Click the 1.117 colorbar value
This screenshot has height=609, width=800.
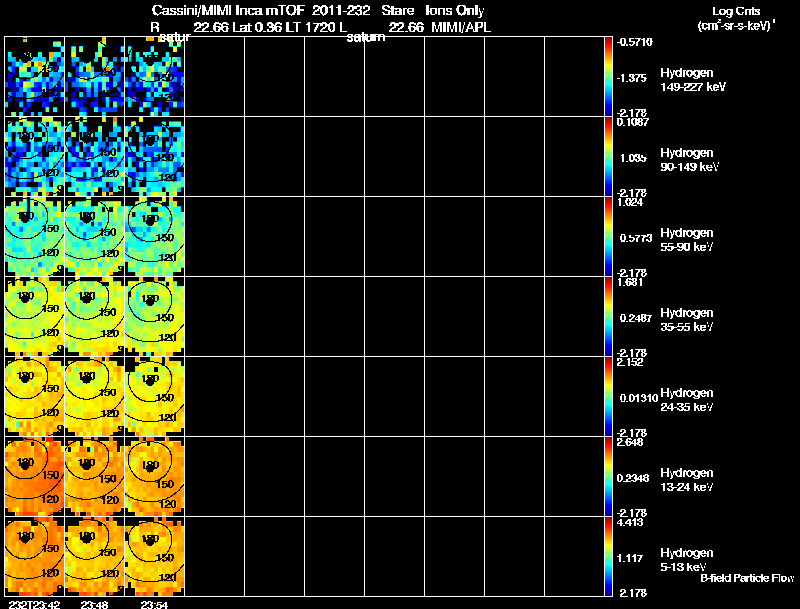click(629, 559)
